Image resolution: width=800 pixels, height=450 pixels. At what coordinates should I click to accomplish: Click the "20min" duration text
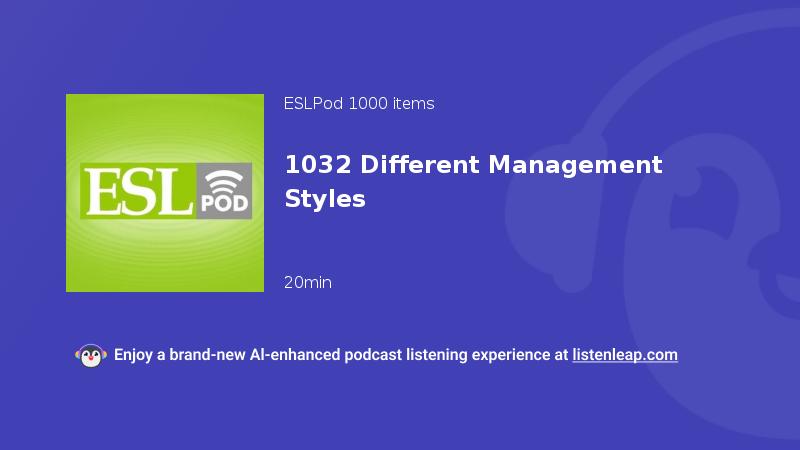(x=308, y=282)
